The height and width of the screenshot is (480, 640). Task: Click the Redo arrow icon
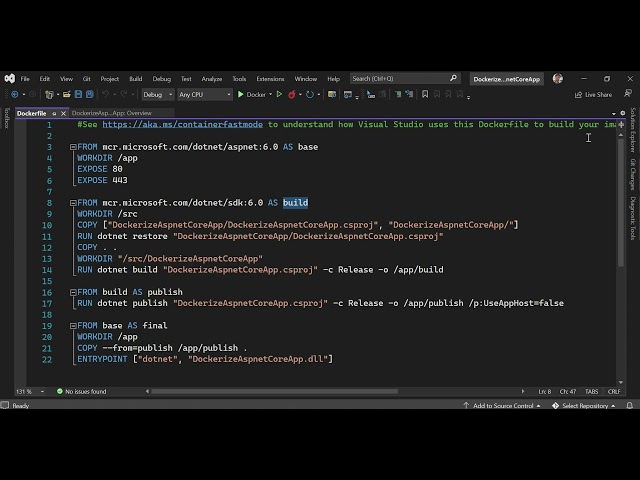[x=124, y=95]
